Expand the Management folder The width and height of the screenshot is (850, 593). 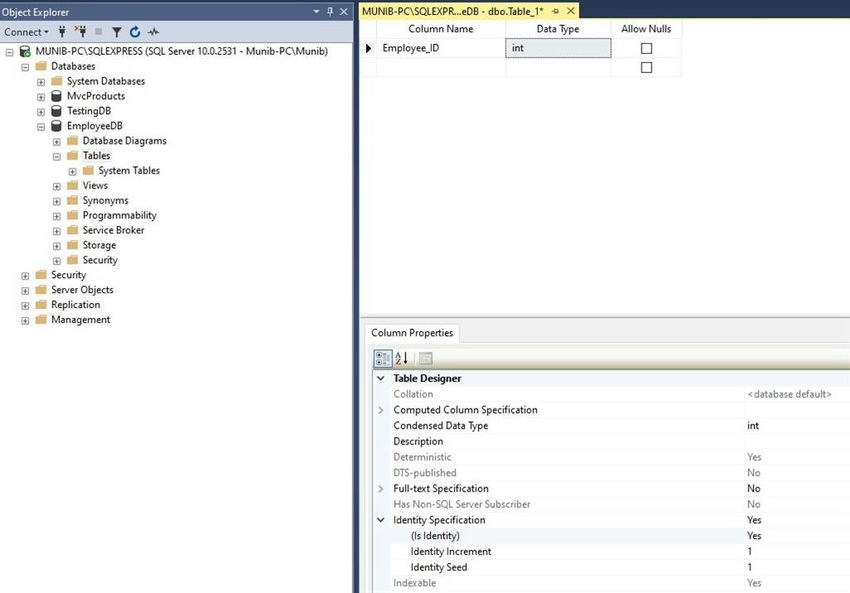pyautogui.click(x=25, y=321)
